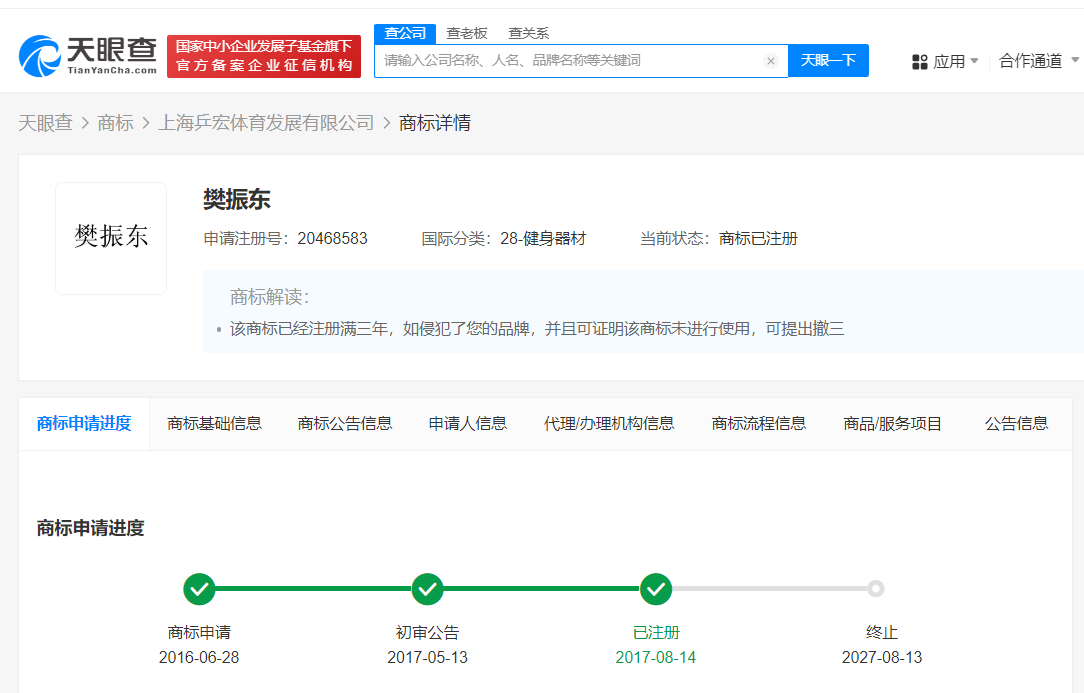The image size is (1084, 693).
Task: Switch to the 查老板 search tab
Action: click(x=466, y=32)
